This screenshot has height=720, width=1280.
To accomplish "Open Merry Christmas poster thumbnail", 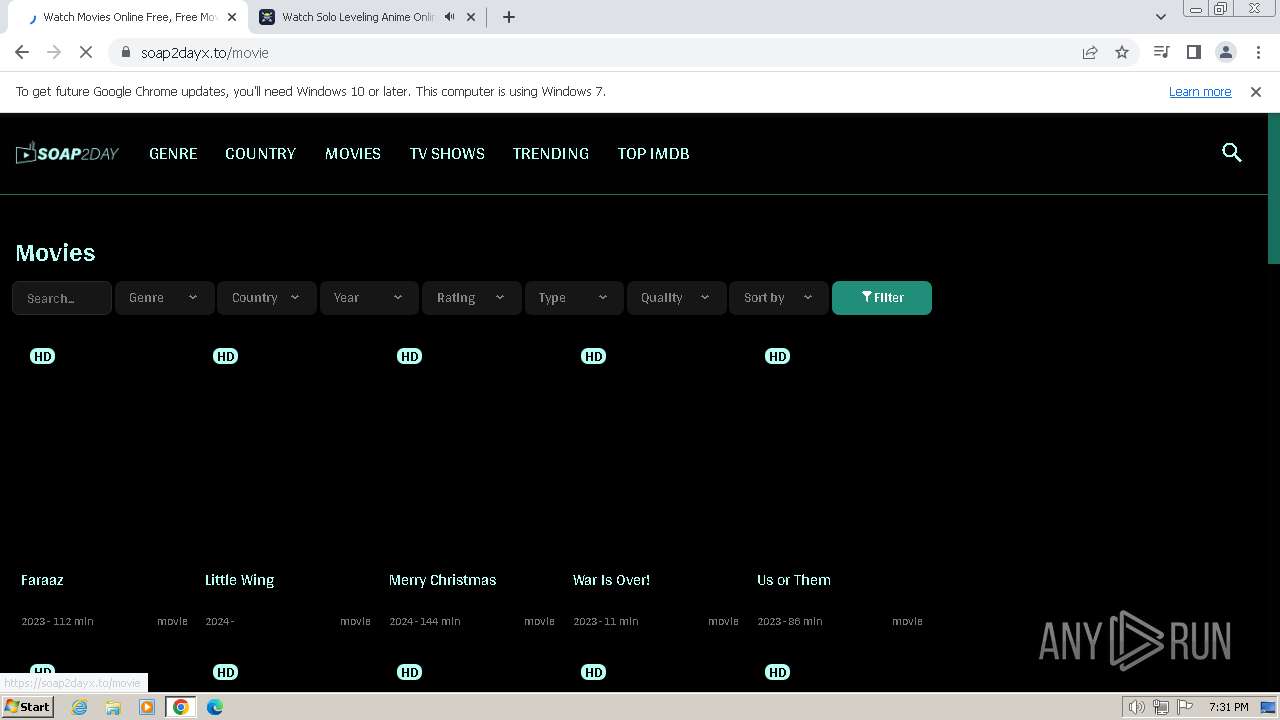I will pyautogui.click(x=472, y=450).
